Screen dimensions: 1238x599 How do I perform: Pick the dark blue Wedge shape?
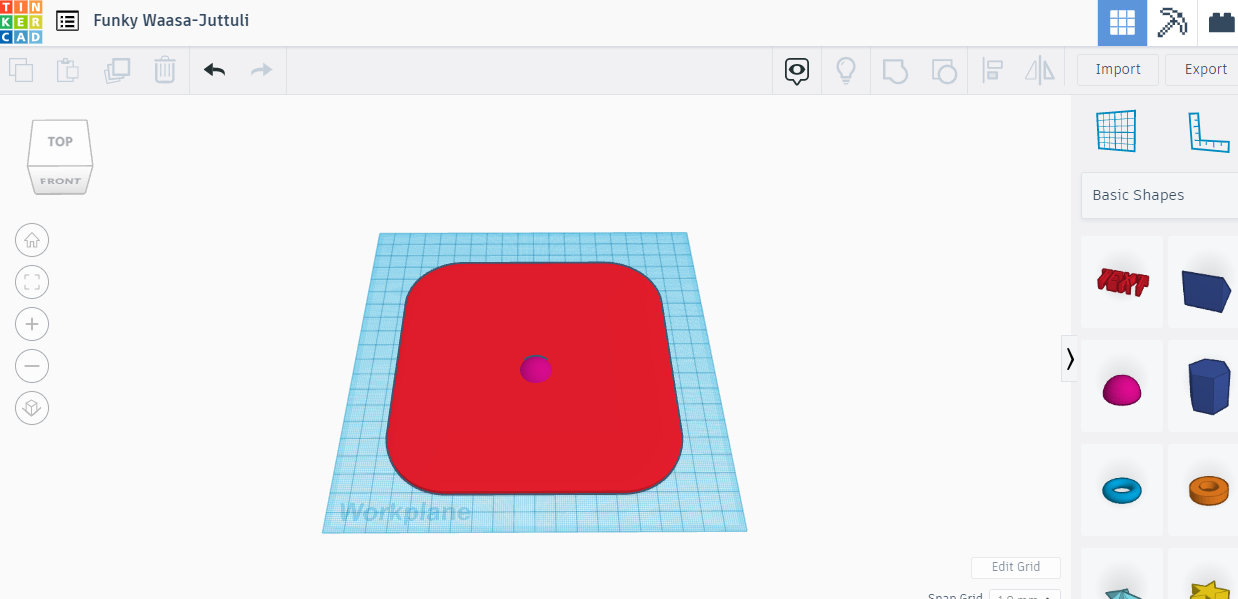(1204, 282)
